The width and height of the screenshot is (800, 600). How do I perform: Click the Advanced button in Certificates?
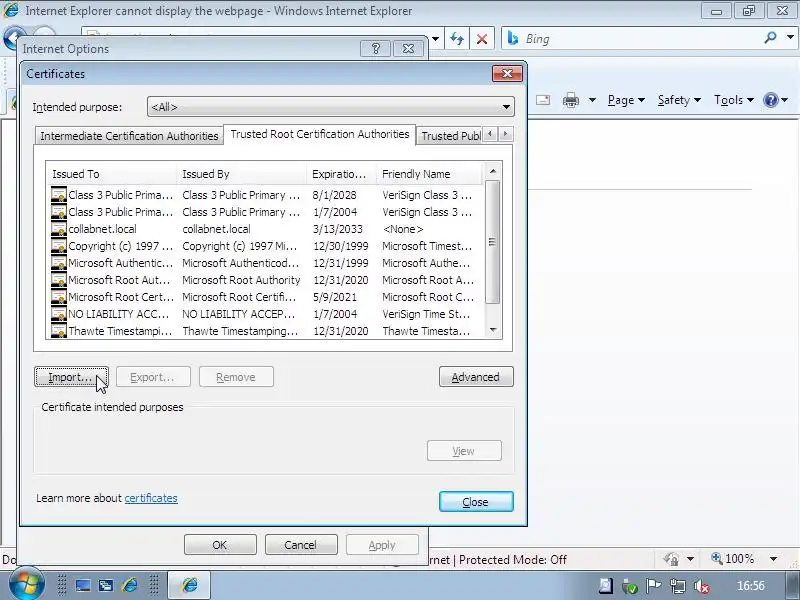point(476,377)
